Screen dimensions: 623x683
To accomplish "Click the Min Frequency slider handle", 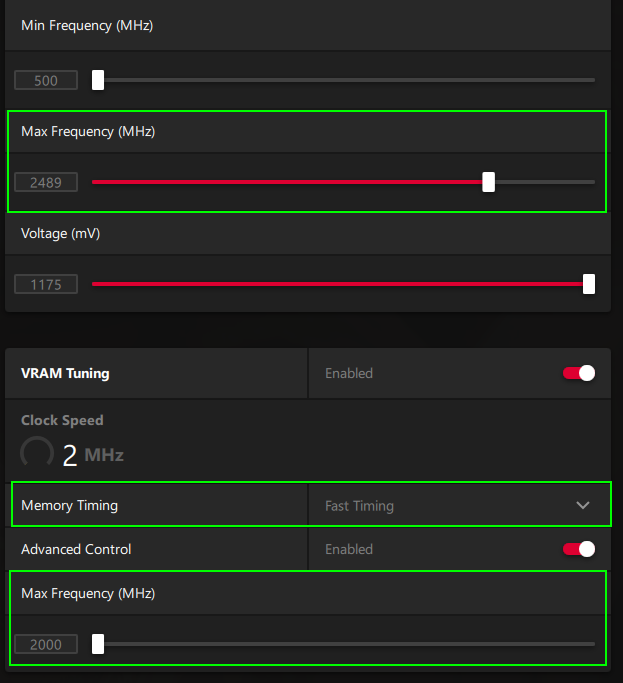I will coord(98,80).
